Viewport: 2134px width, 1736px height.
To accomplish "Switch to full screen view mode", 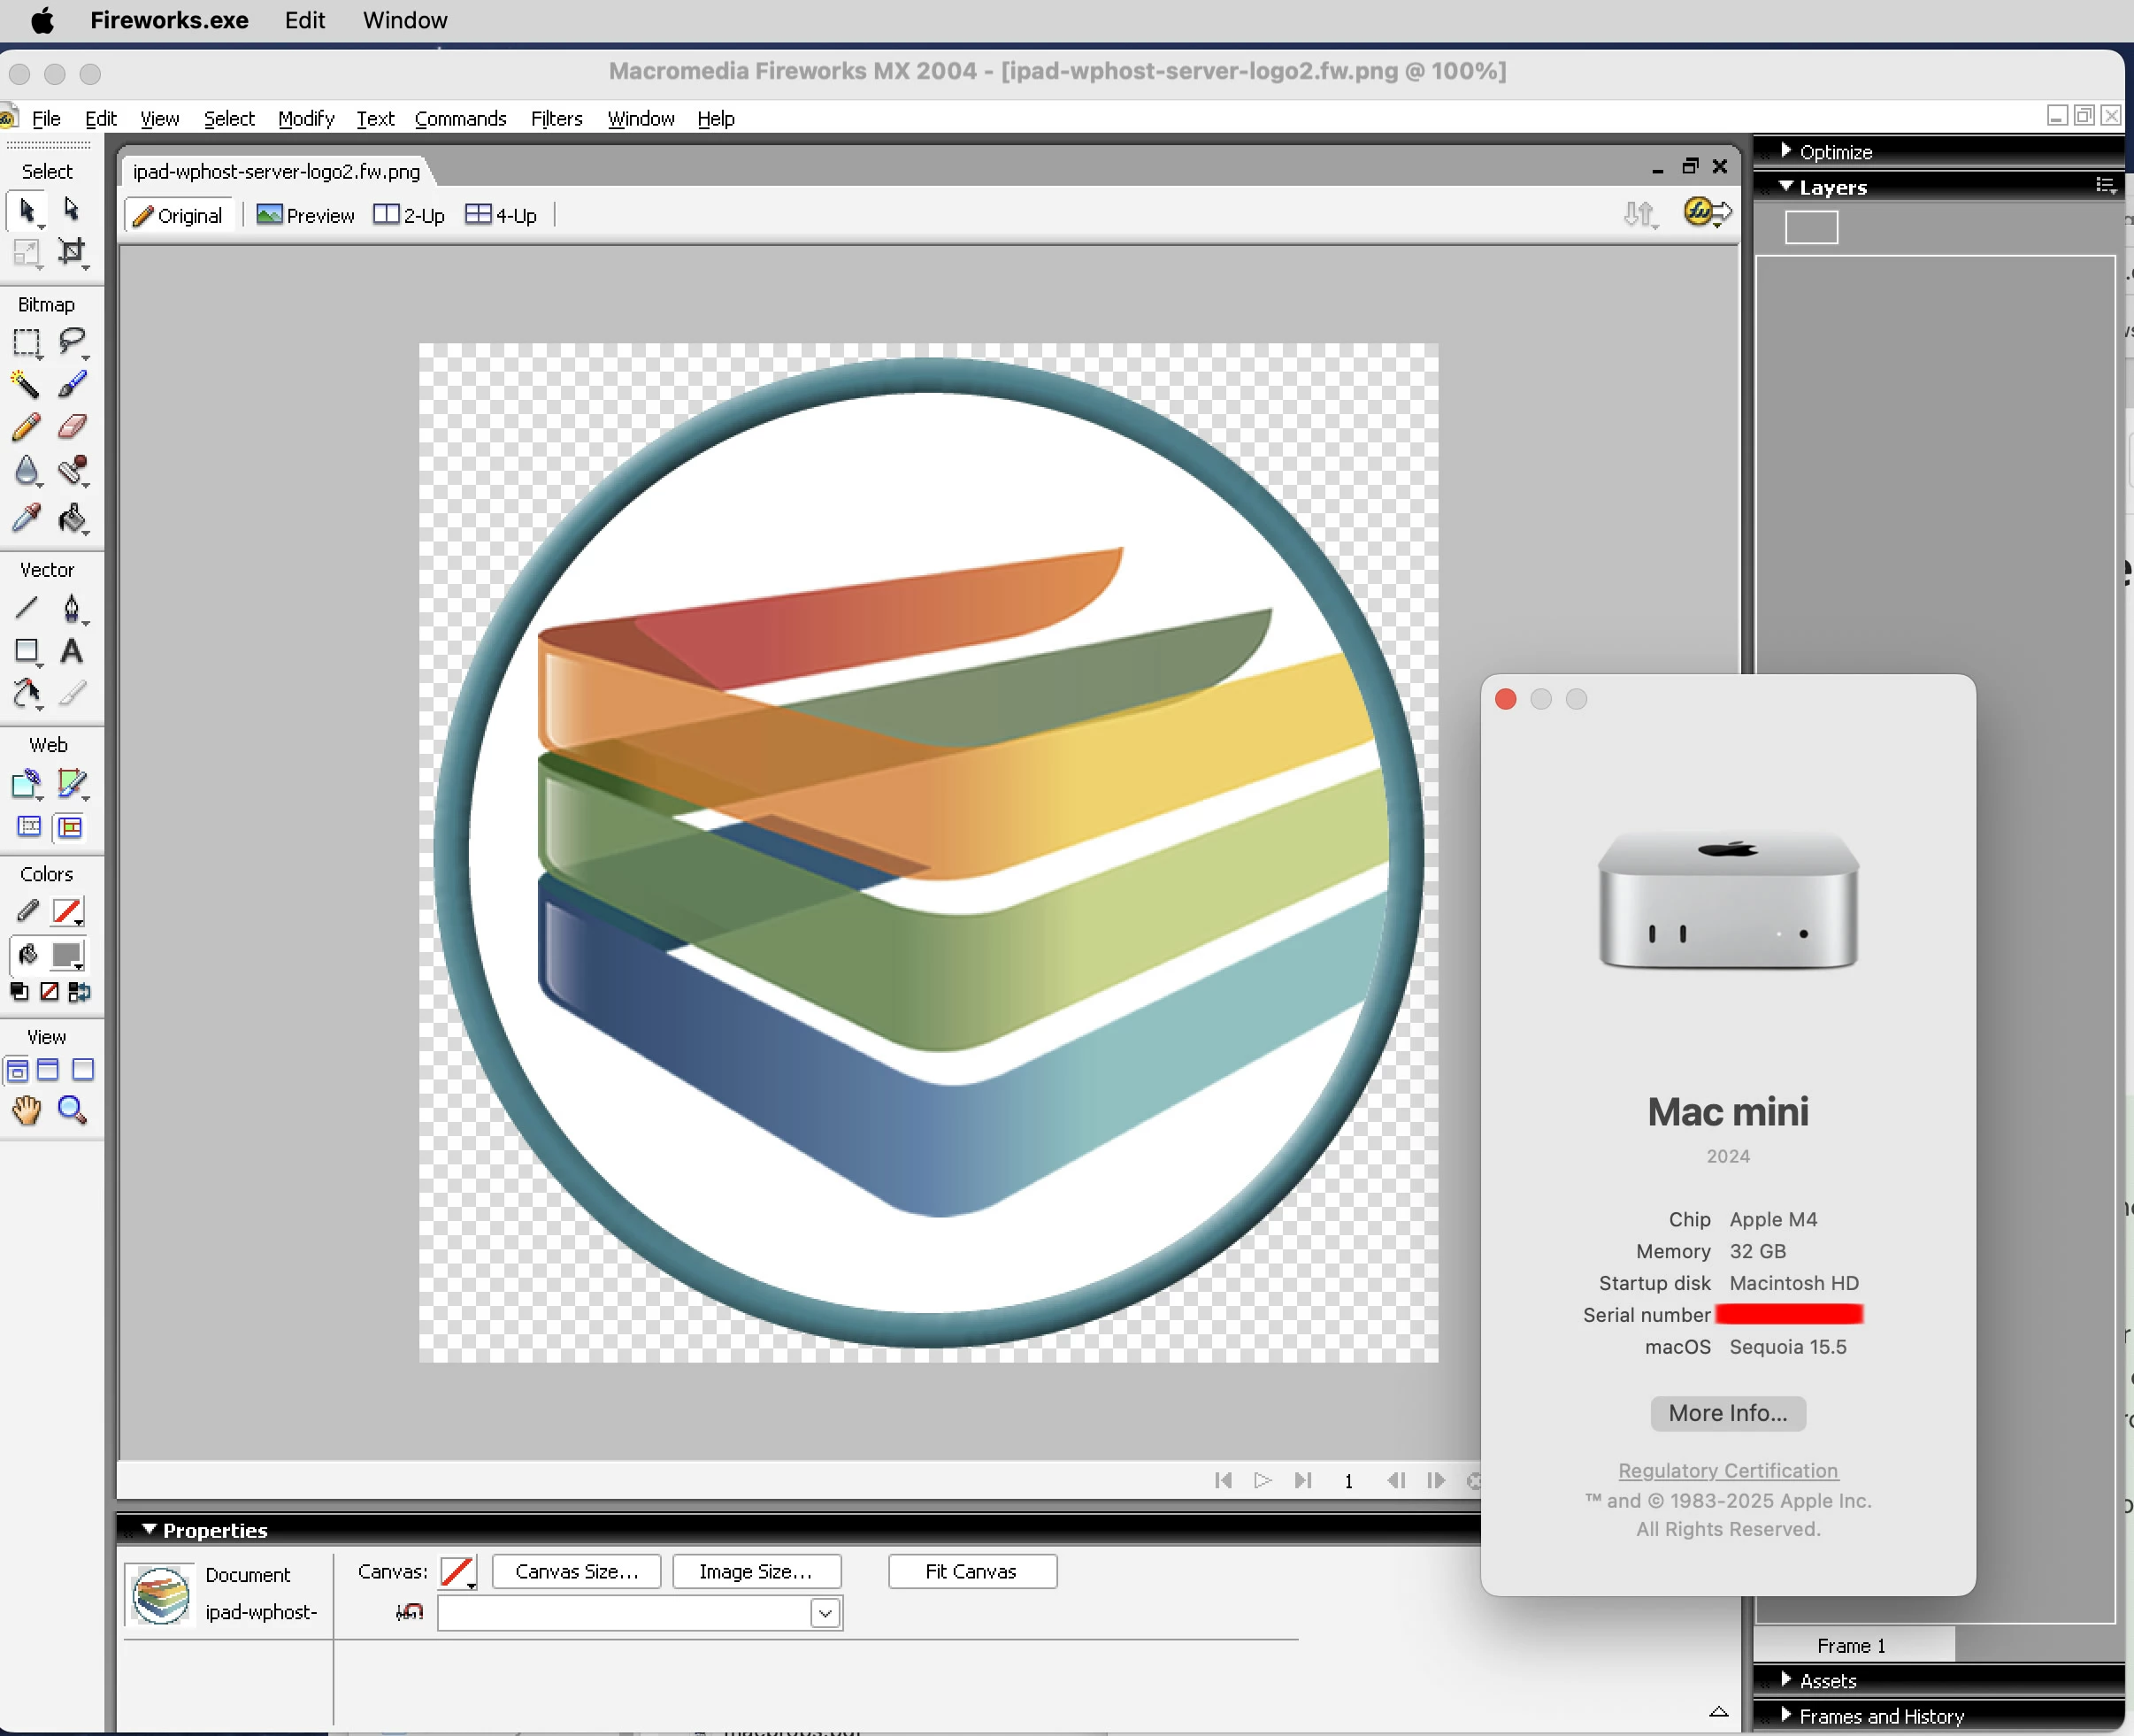I will coord(84,1070).
